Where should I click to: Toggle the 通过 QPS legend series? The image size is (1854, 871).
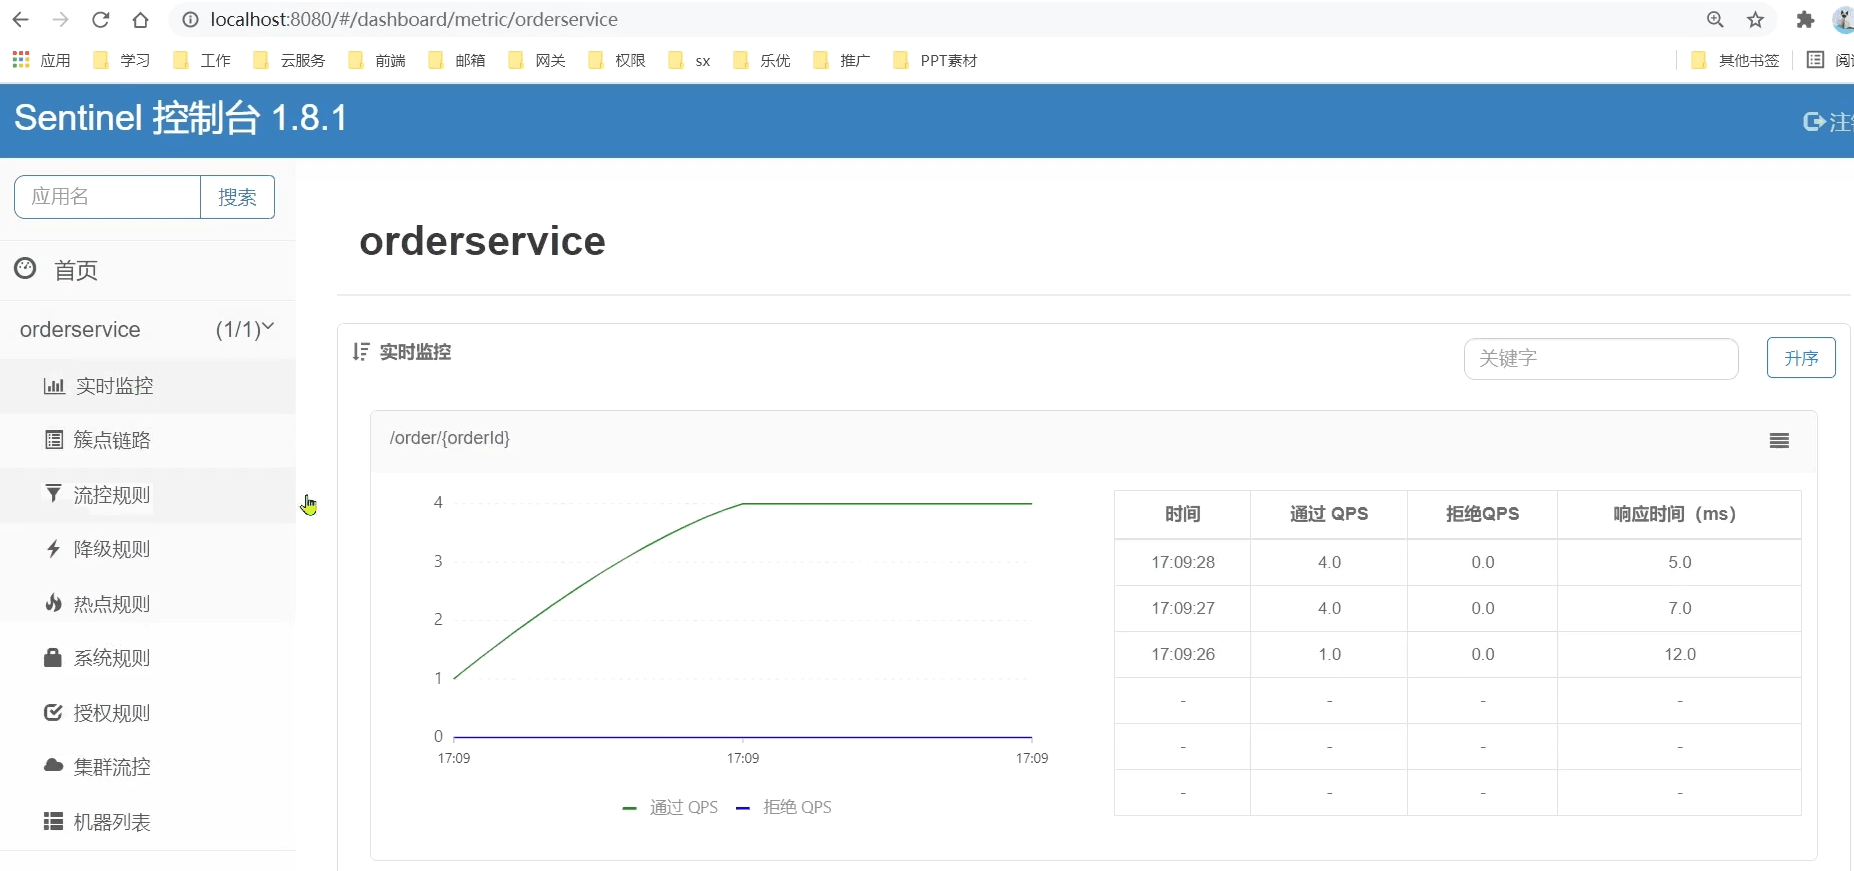[x=671, y=807]
